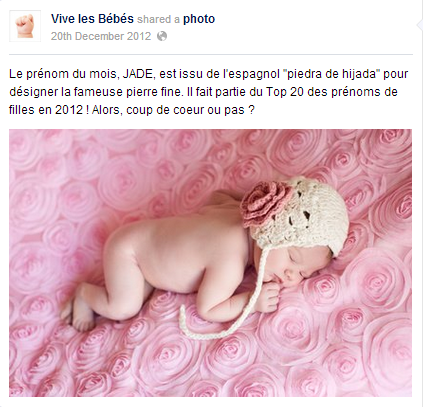Click the globe public privacy icon
Screen dimensions: 423x407
162,36
